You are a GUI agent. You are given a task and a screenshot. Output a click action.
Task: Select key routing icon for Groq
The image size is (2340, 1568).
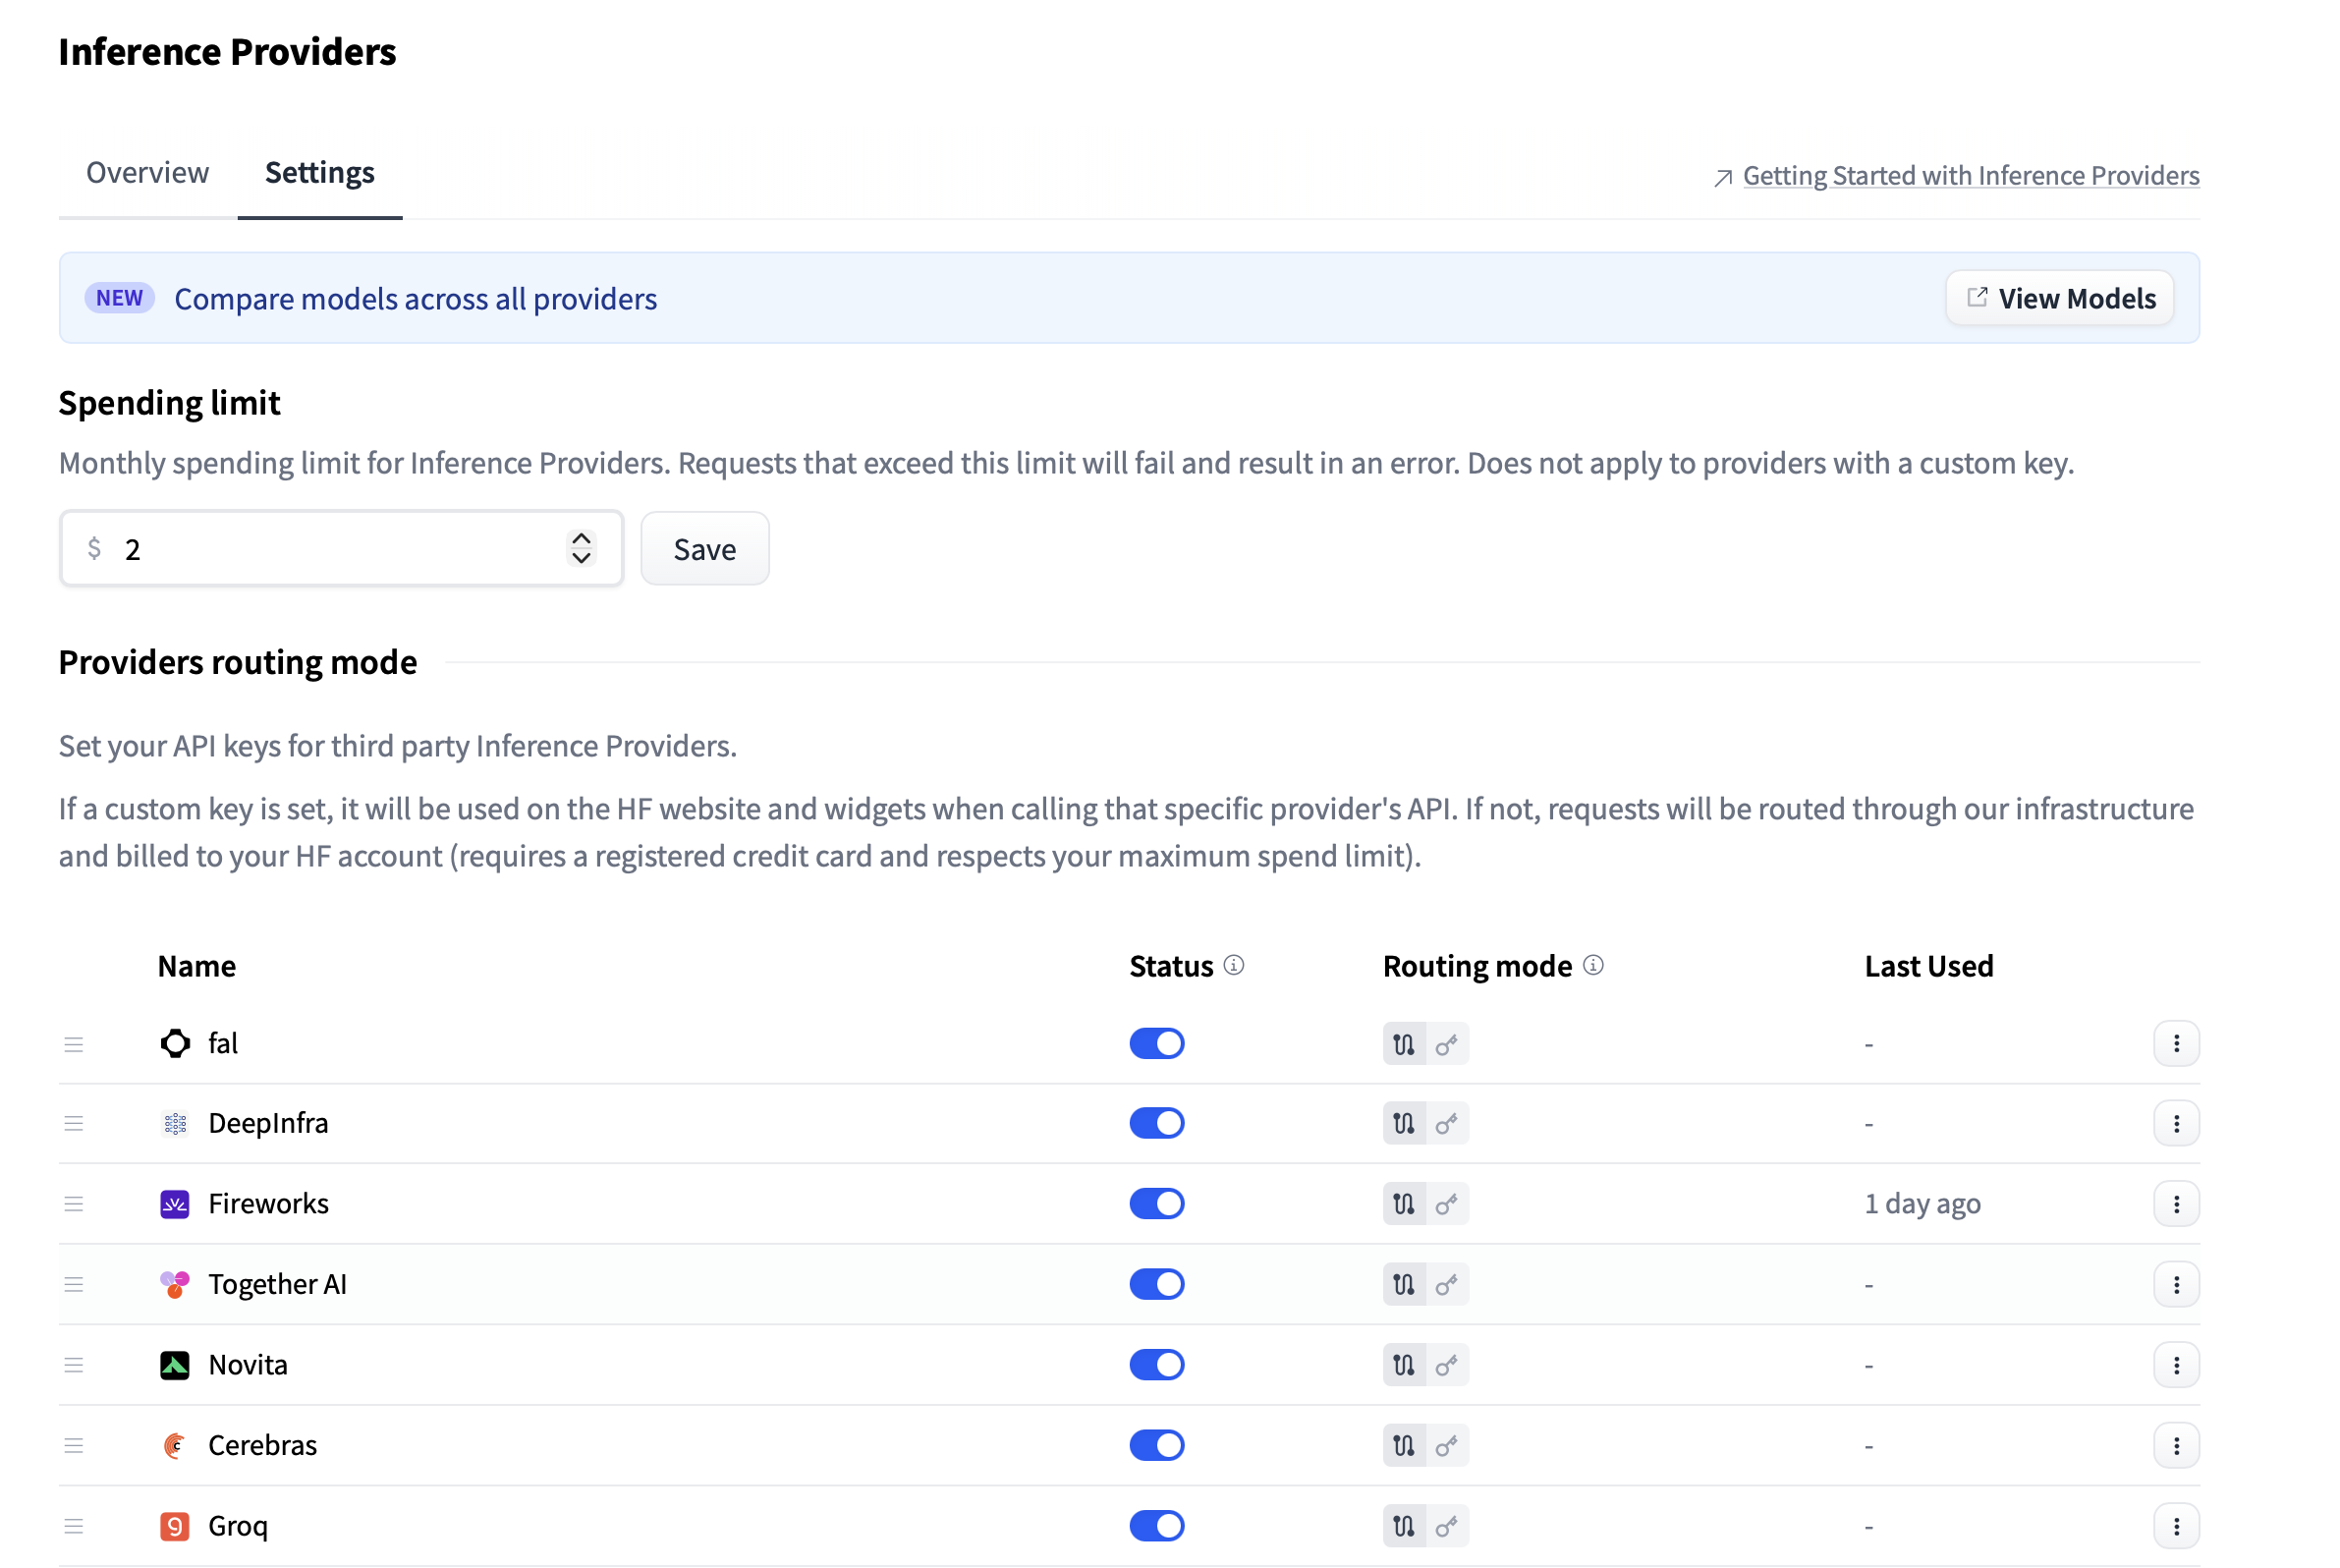1446,1526
